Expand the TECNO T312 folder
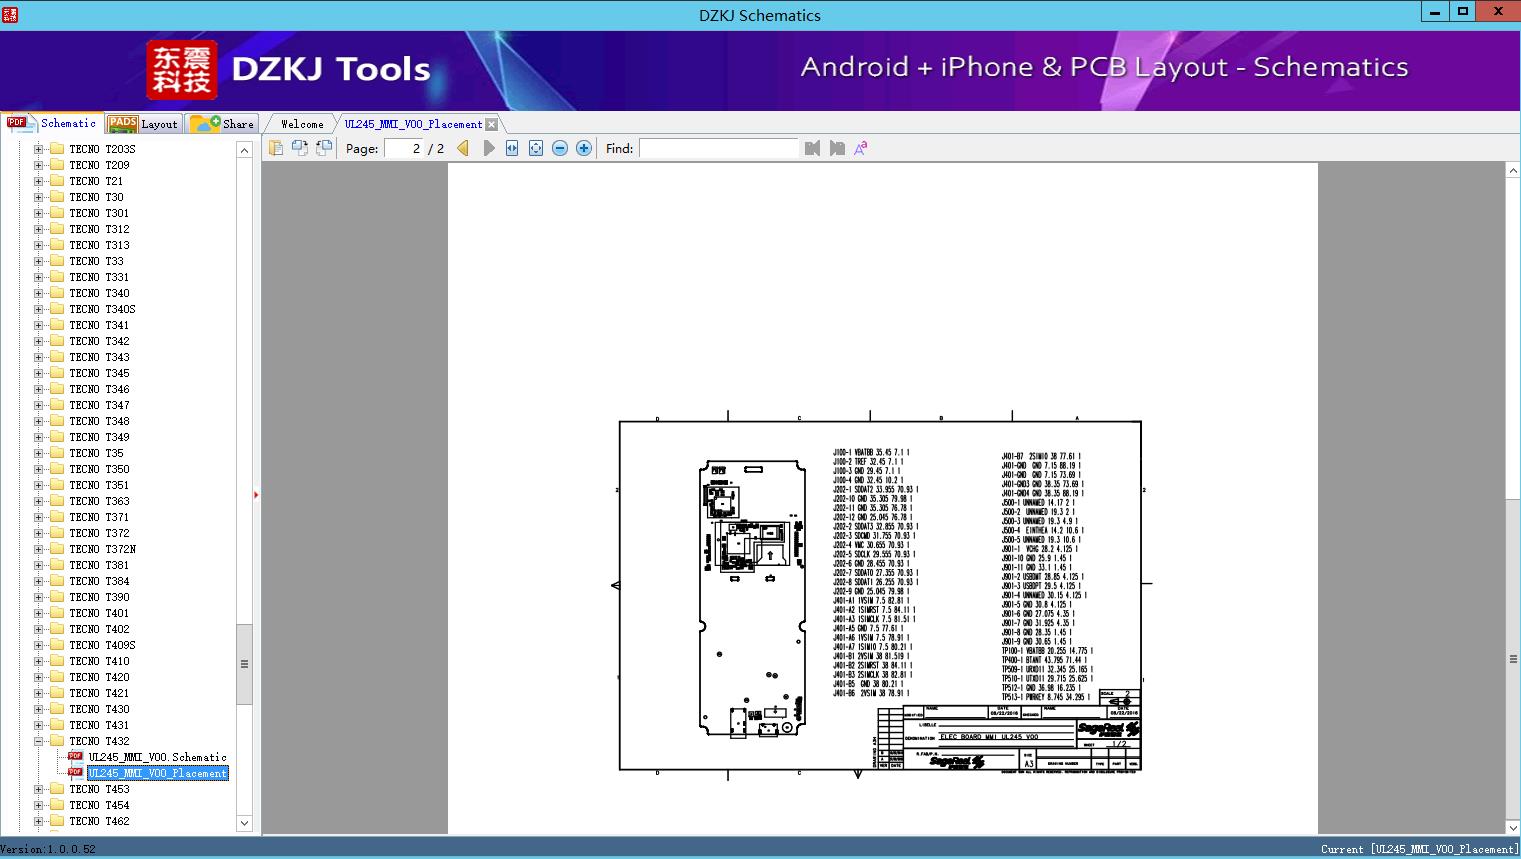1521x859 pixels. [x=39, y=229]
